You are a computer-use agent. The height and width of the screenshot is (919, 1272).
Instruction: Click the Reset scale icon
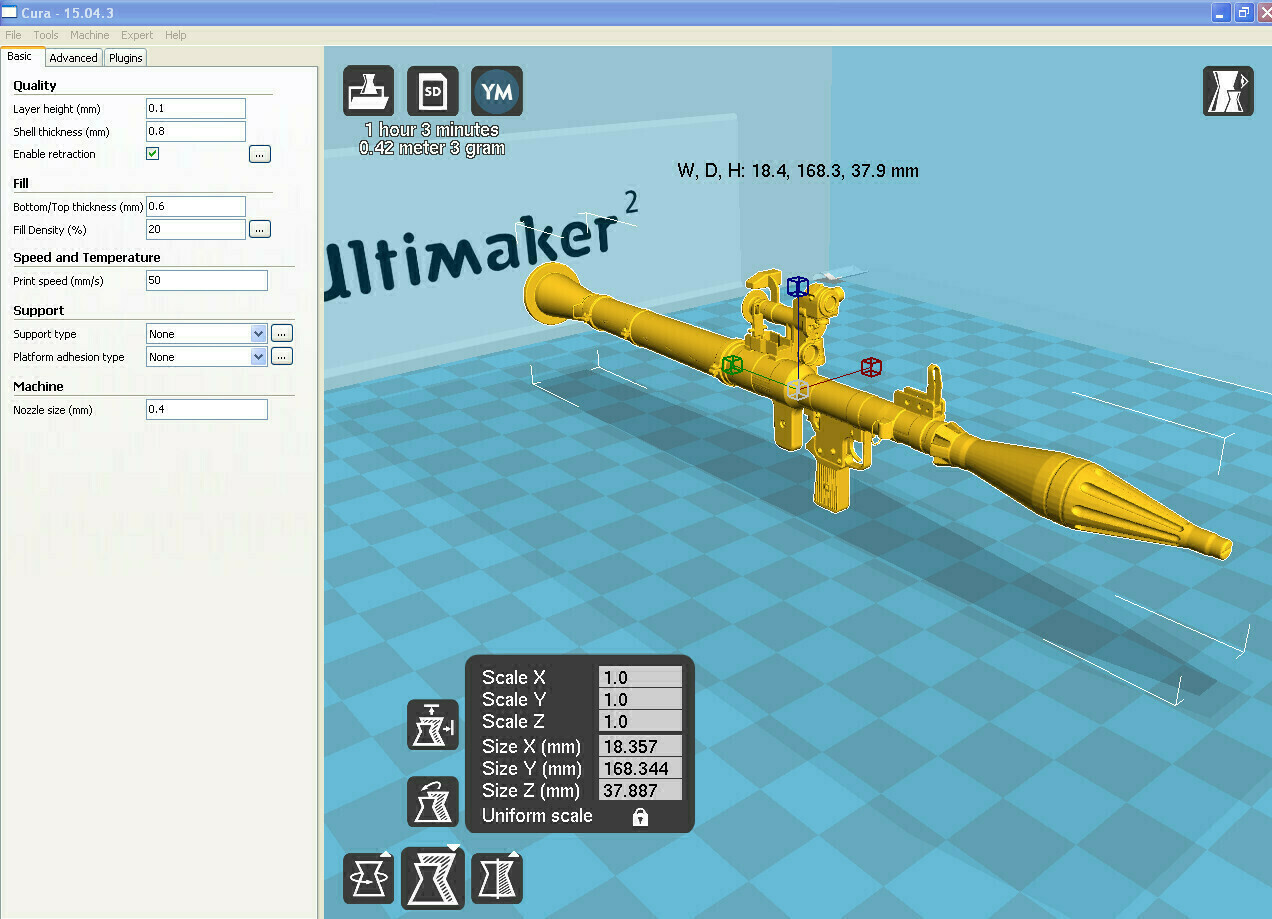(x=432, y=801)
